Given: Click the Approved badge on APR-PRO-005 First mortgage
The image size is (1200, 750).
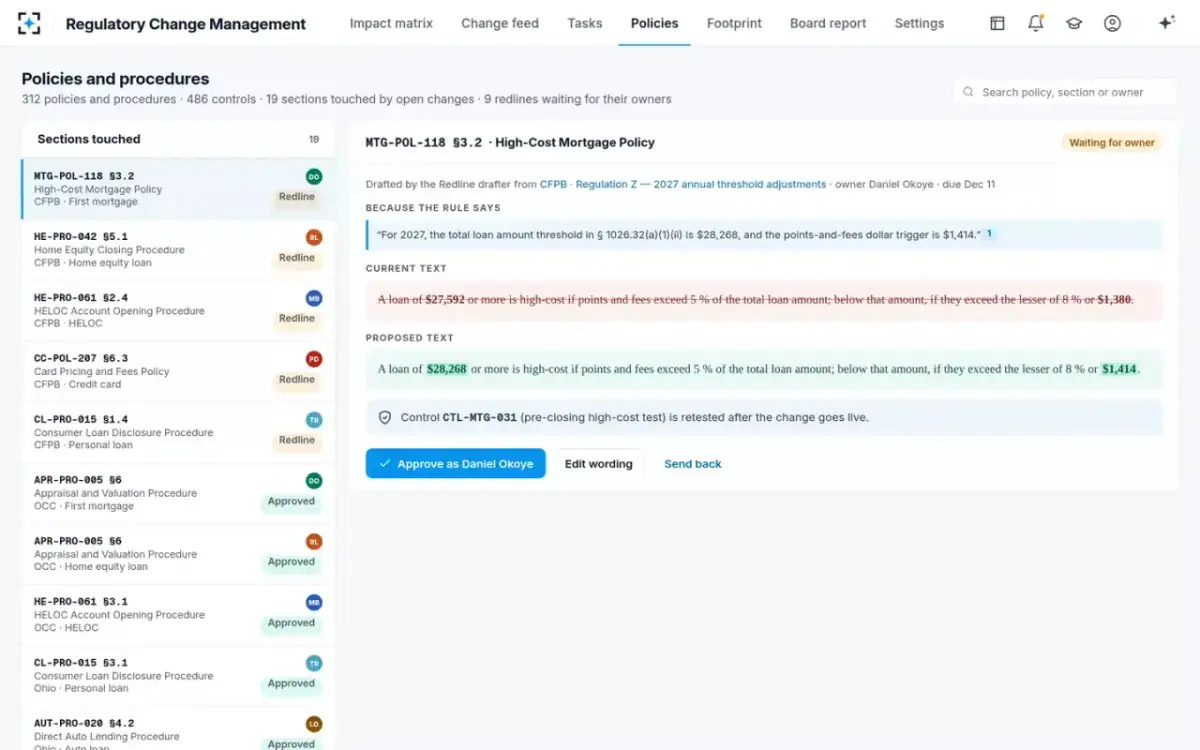Looking at the screenshot, I should (291, 502).
